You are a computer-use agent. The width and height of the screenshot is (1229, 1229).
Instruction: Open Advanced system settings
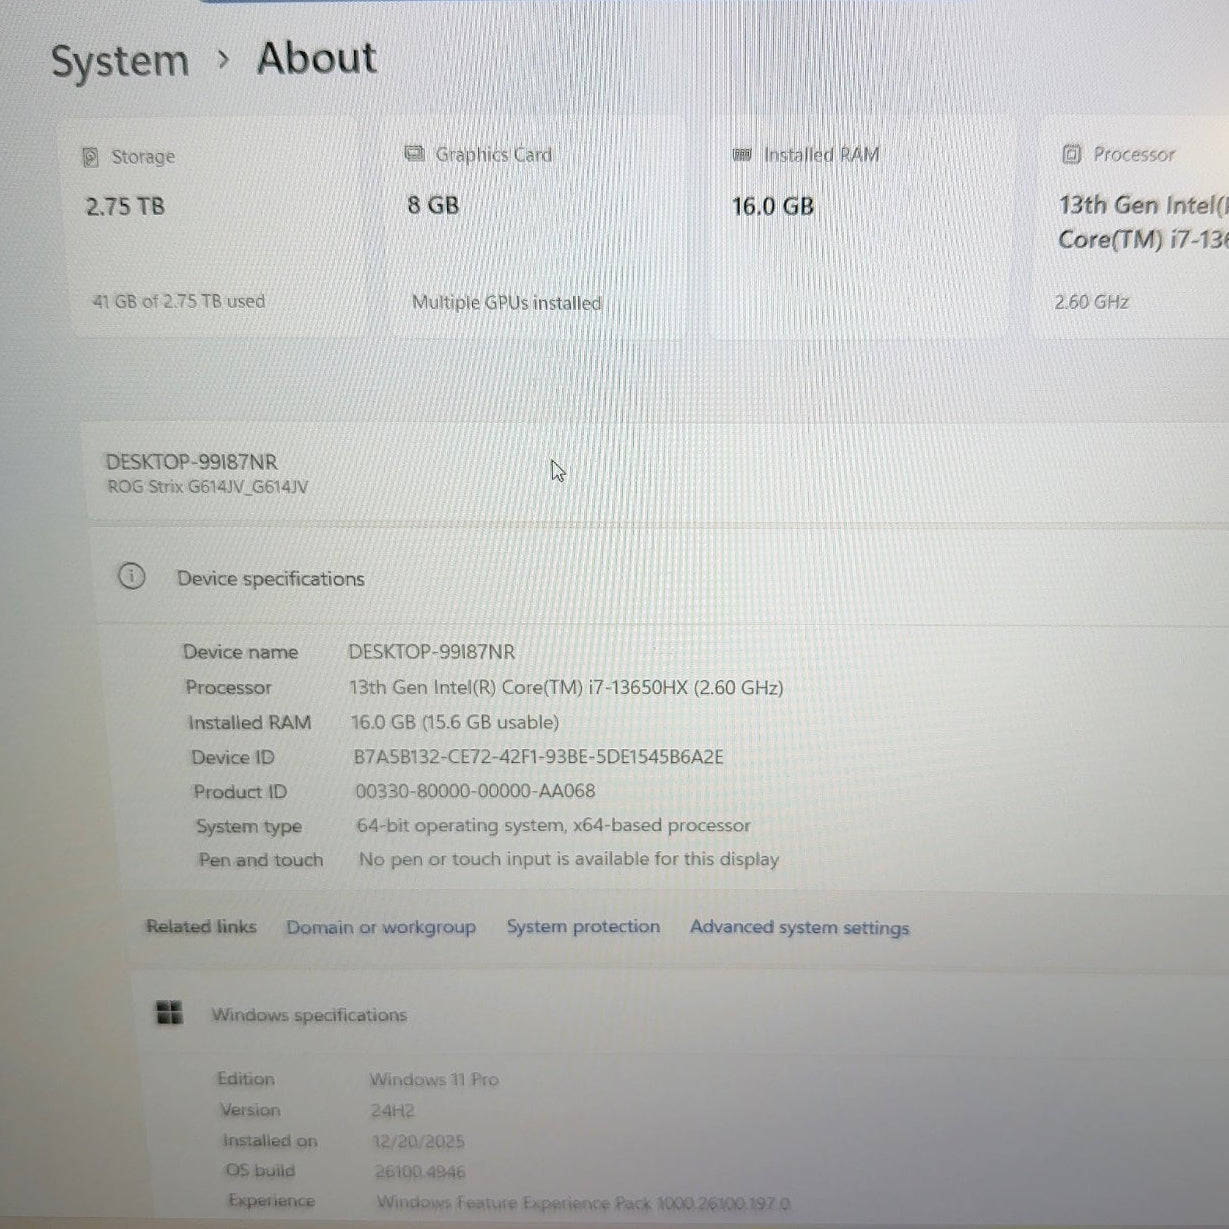pyautogui.click(x=799, y=928)
